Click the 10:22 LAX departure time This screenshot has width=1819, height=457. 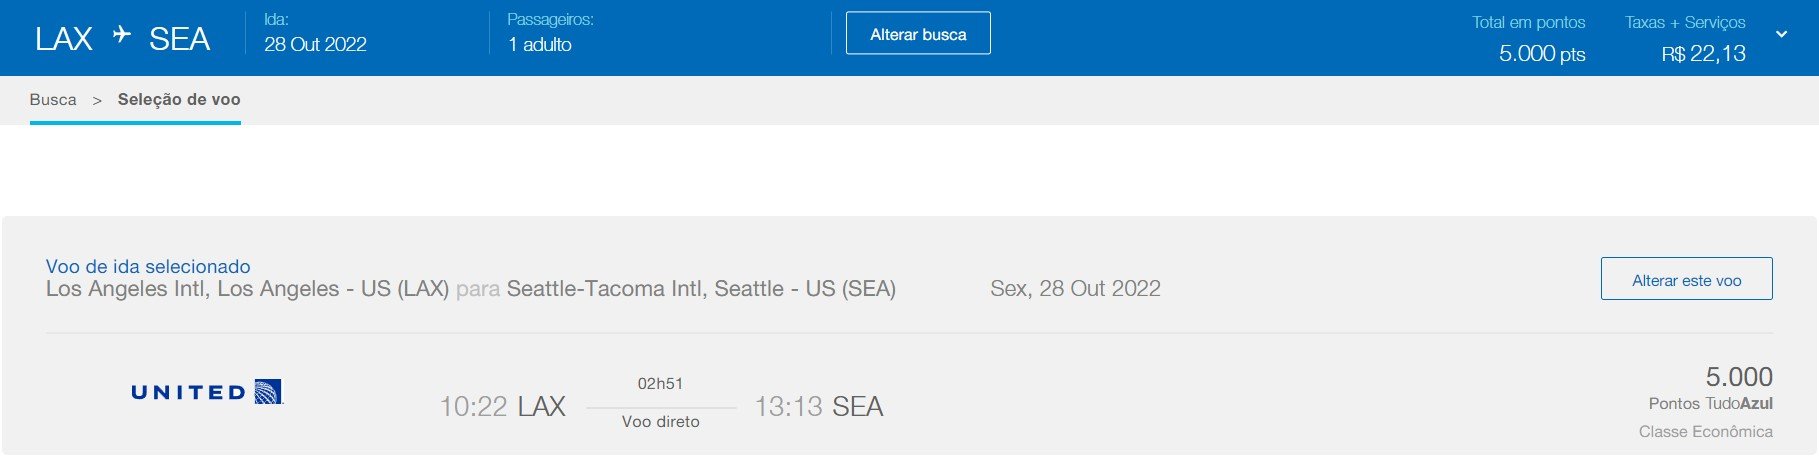503,407
